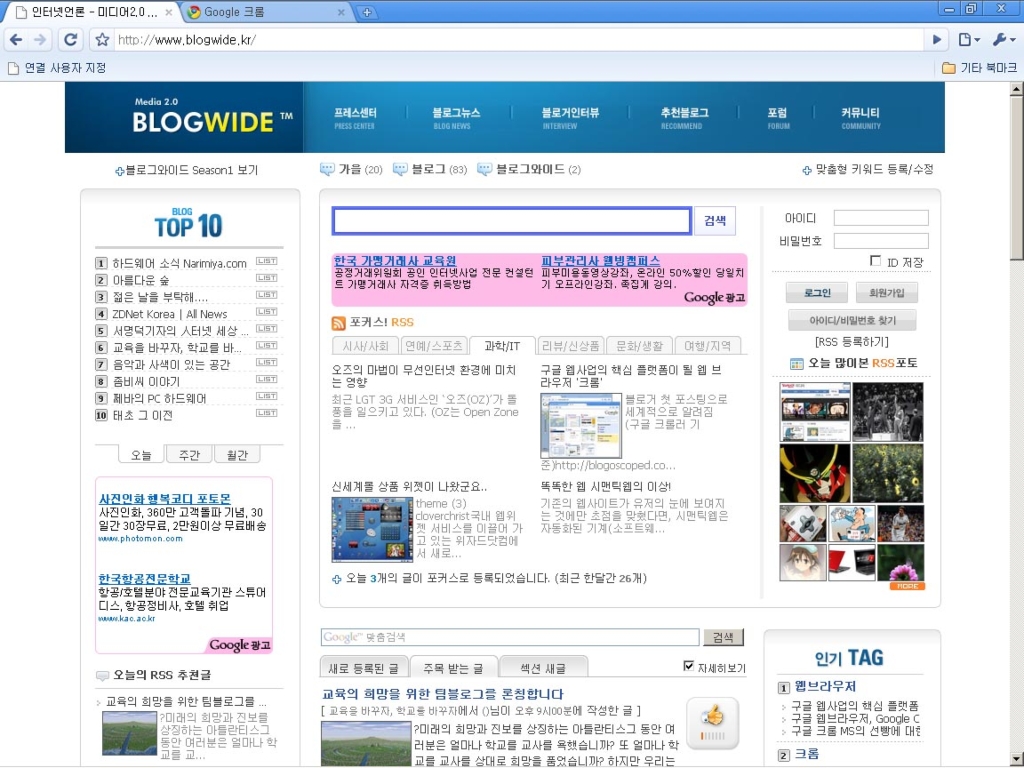1024x768 pixels.
Task: Open the 프레스센터 menu
Action: (x=355, y=118)
